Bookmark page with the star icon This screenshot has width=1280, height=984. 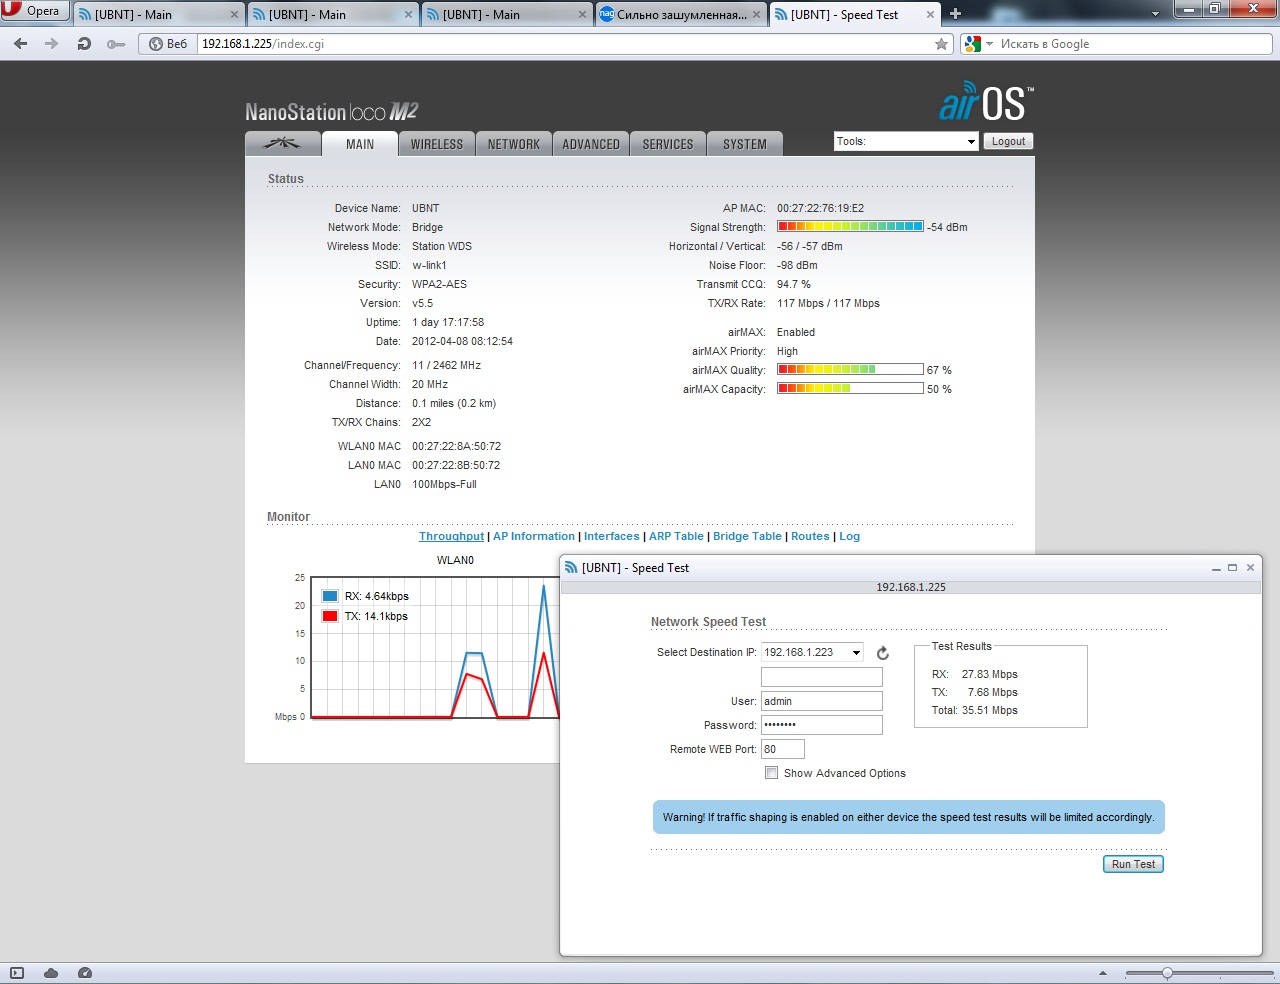941,44
